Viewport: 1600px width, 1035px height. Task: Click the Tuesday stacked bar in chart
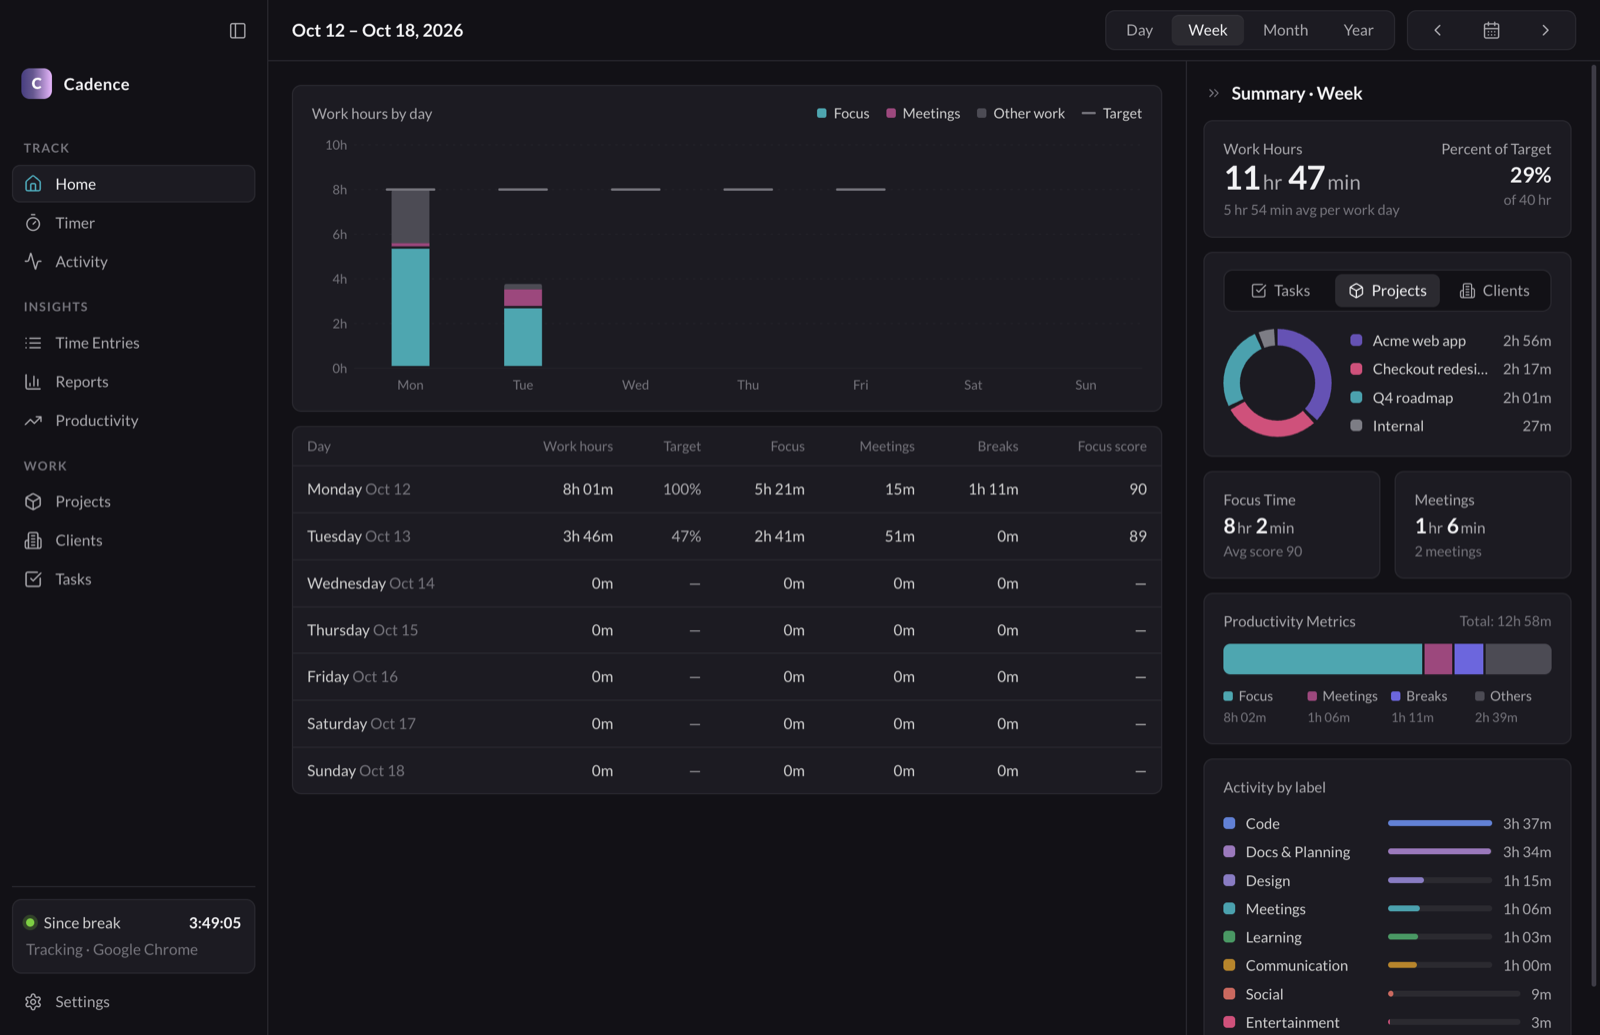(x=523, y=325)
